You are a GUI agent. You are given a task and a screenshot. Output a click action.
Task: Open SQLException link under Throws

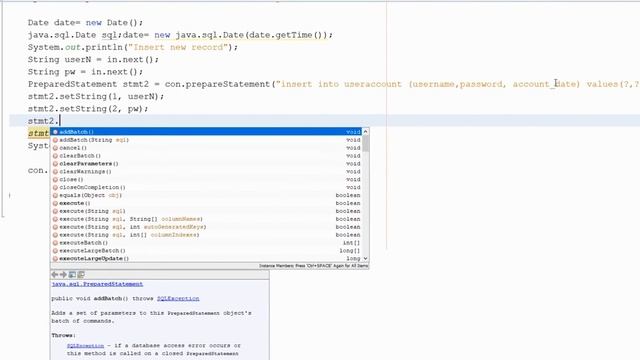tap(85, 346)
